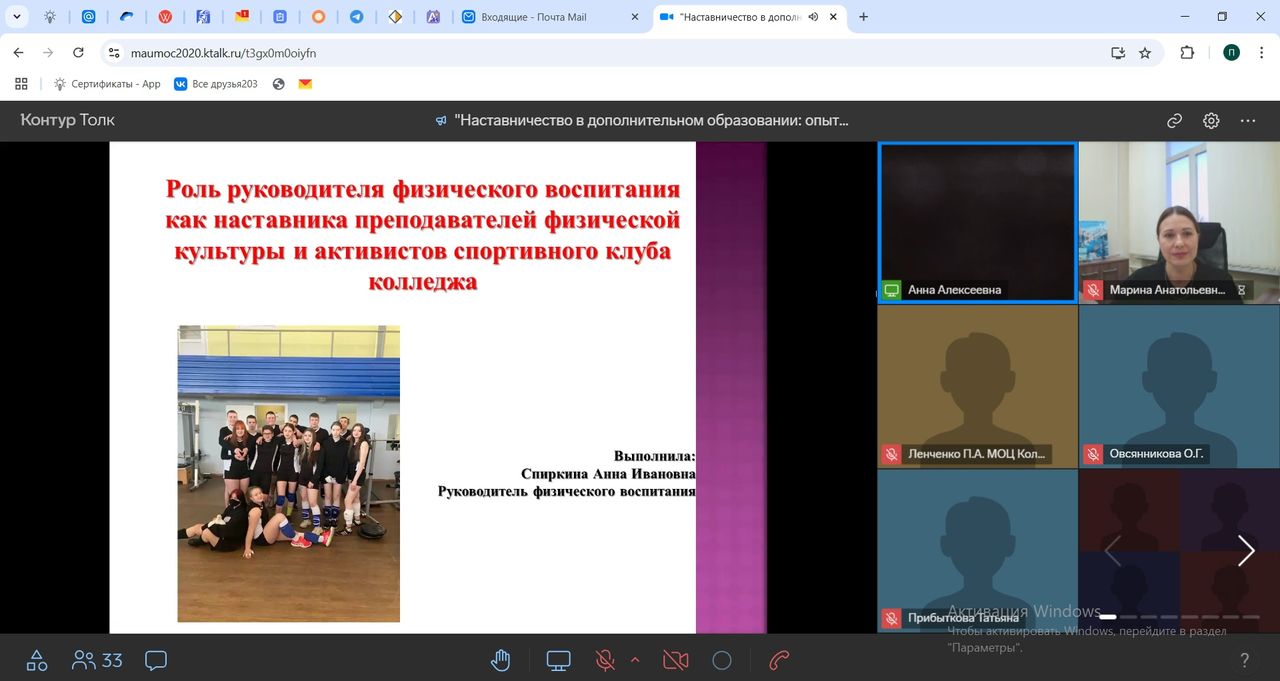
Task: Open the "Сертификаты - App" bookmark
Action: coord(107,84)
